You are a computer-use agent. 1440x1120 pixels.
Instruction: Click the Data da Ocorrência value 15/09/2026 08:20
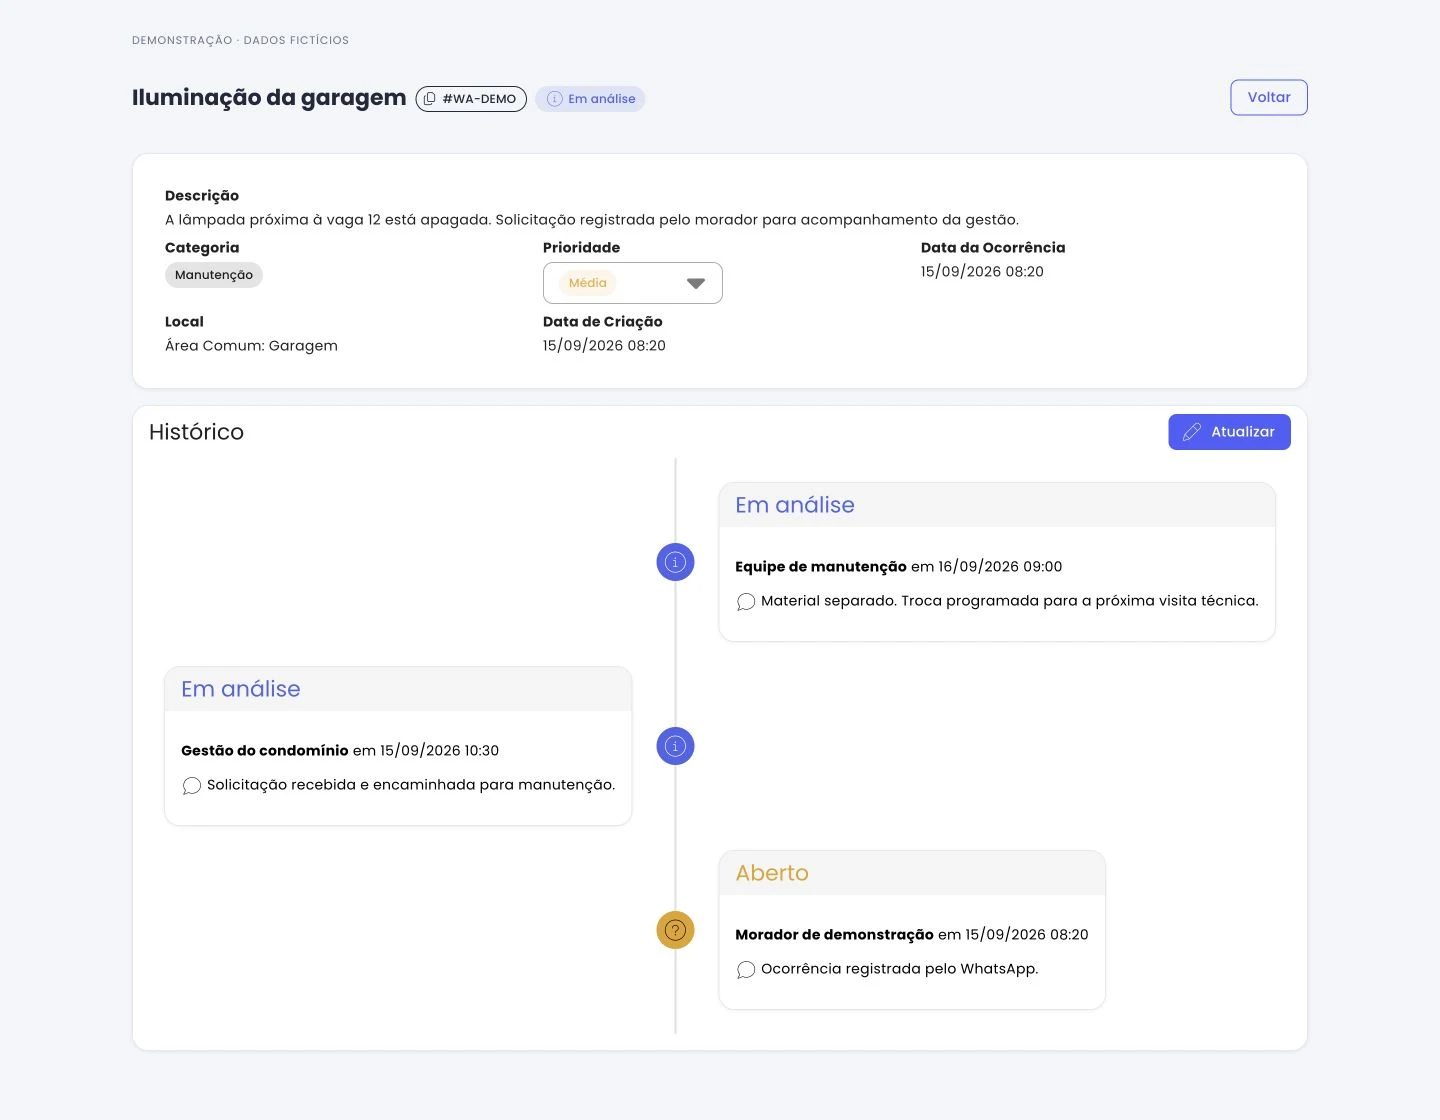point(982,272)
